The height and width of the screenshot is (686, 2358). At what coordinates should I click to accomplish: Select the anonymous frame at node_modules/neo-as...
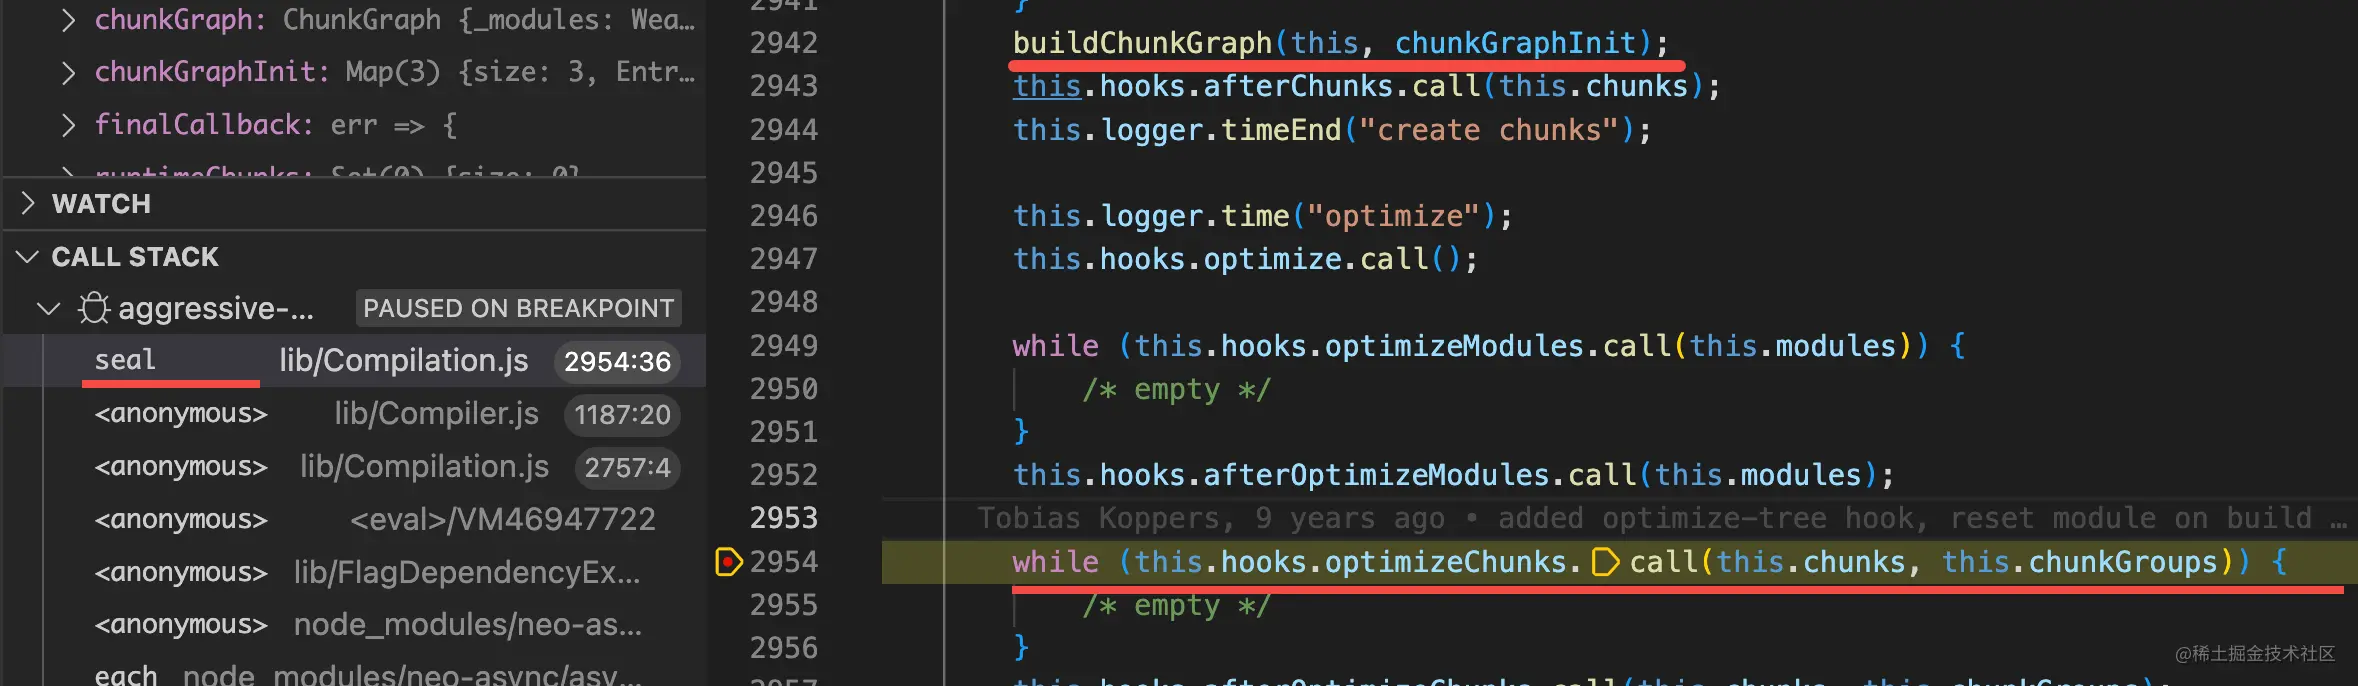tap(355, 625)
